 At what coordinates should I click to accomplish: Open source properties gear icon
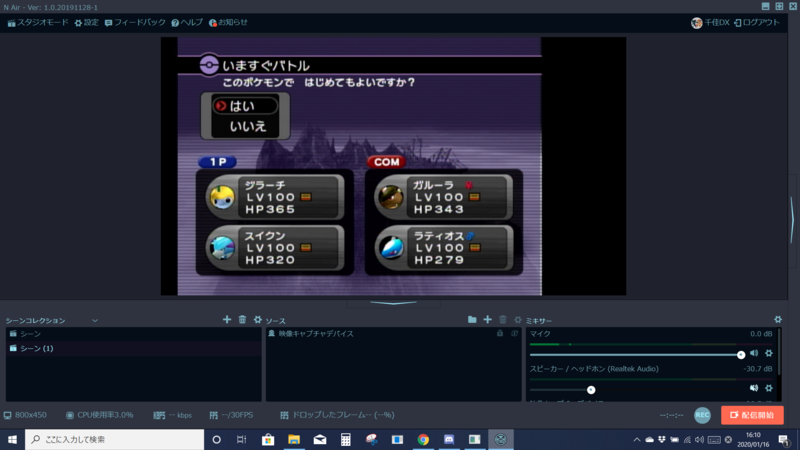[x=518, y=319]
